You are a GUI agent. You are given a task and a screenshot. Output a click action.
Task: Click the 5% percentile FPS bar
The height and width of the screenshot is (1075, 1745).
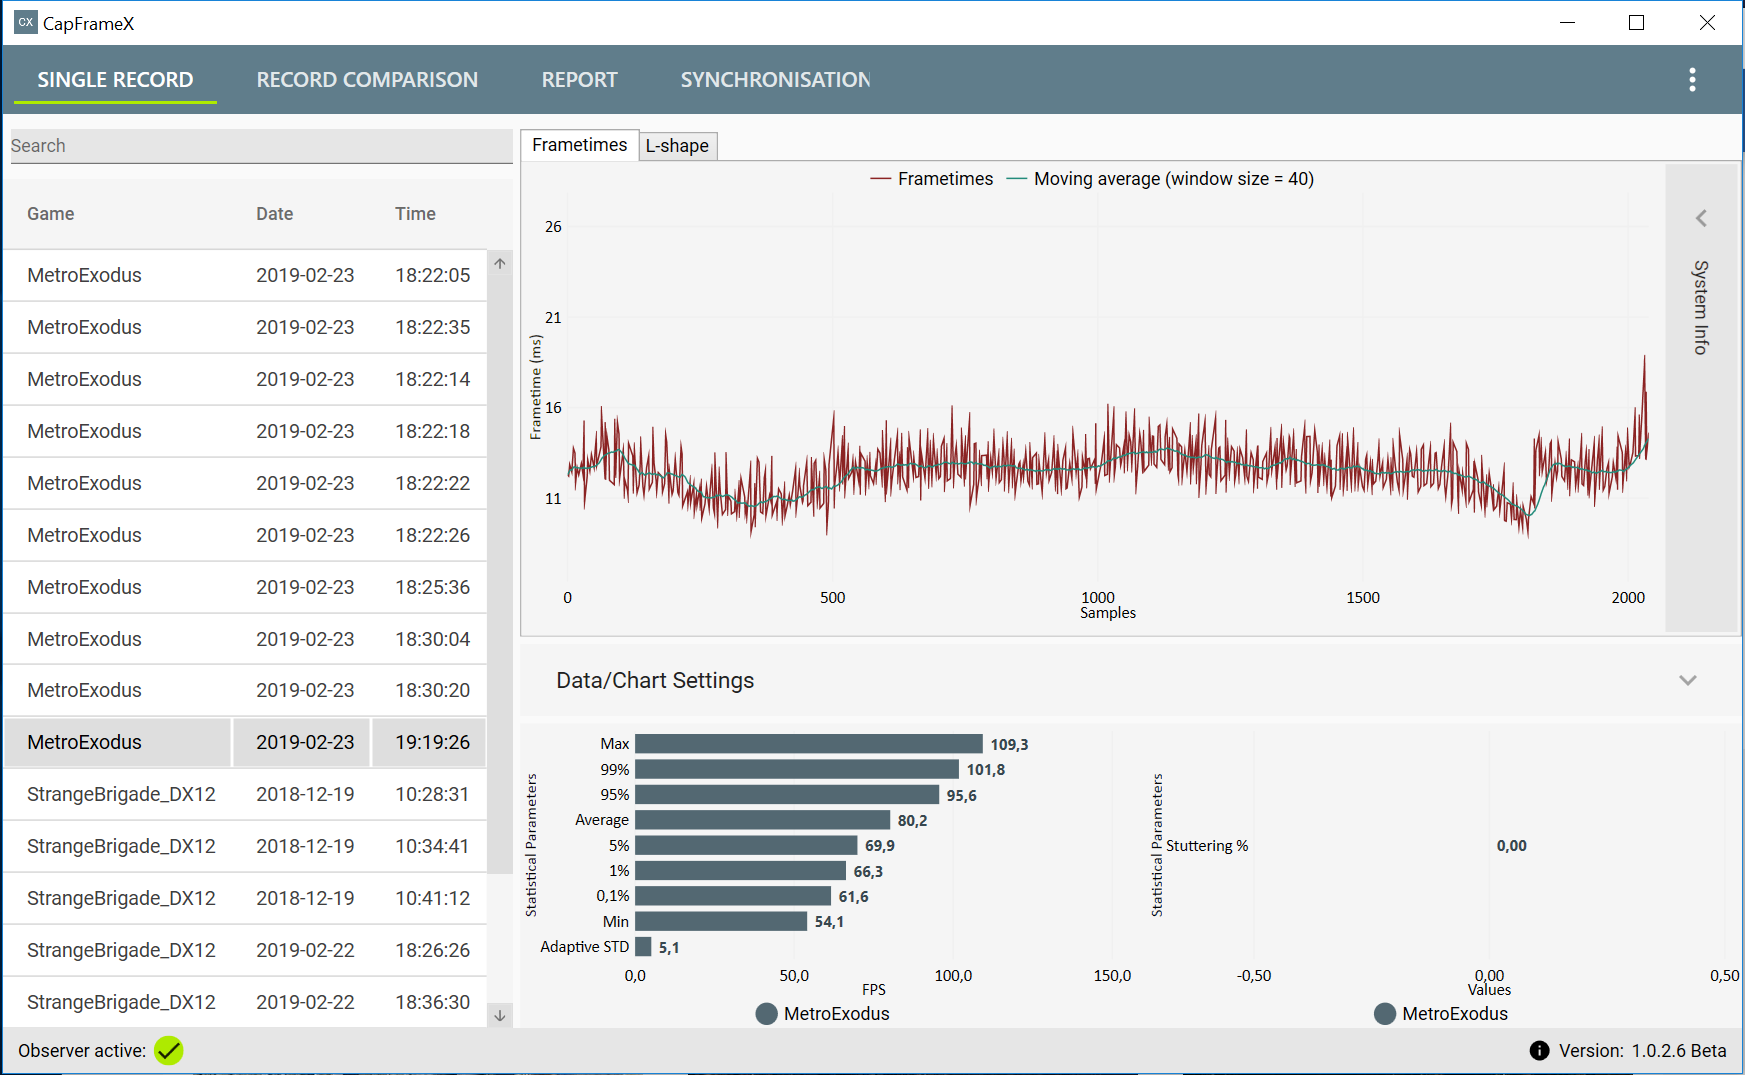[x=746, y=845]
